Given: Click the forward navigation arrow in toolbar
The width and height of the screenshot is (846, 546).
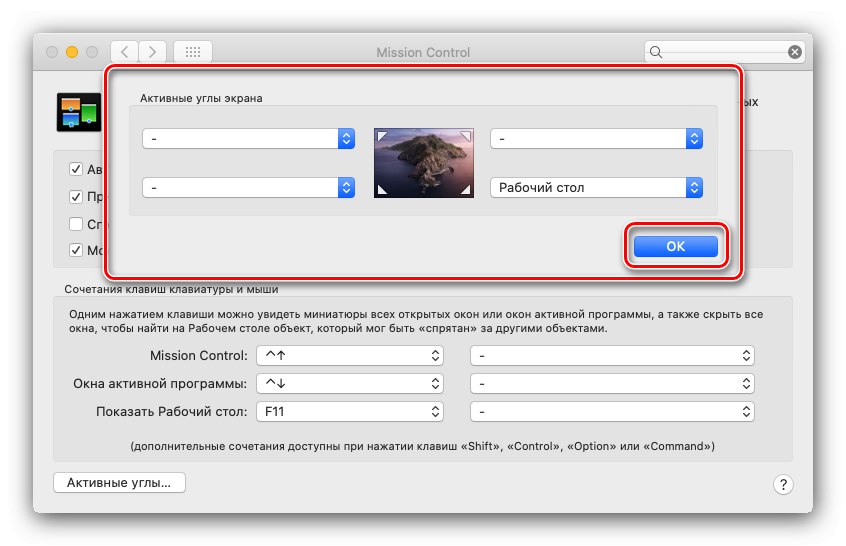Looking at the screenshot, I should pos(153,52).
